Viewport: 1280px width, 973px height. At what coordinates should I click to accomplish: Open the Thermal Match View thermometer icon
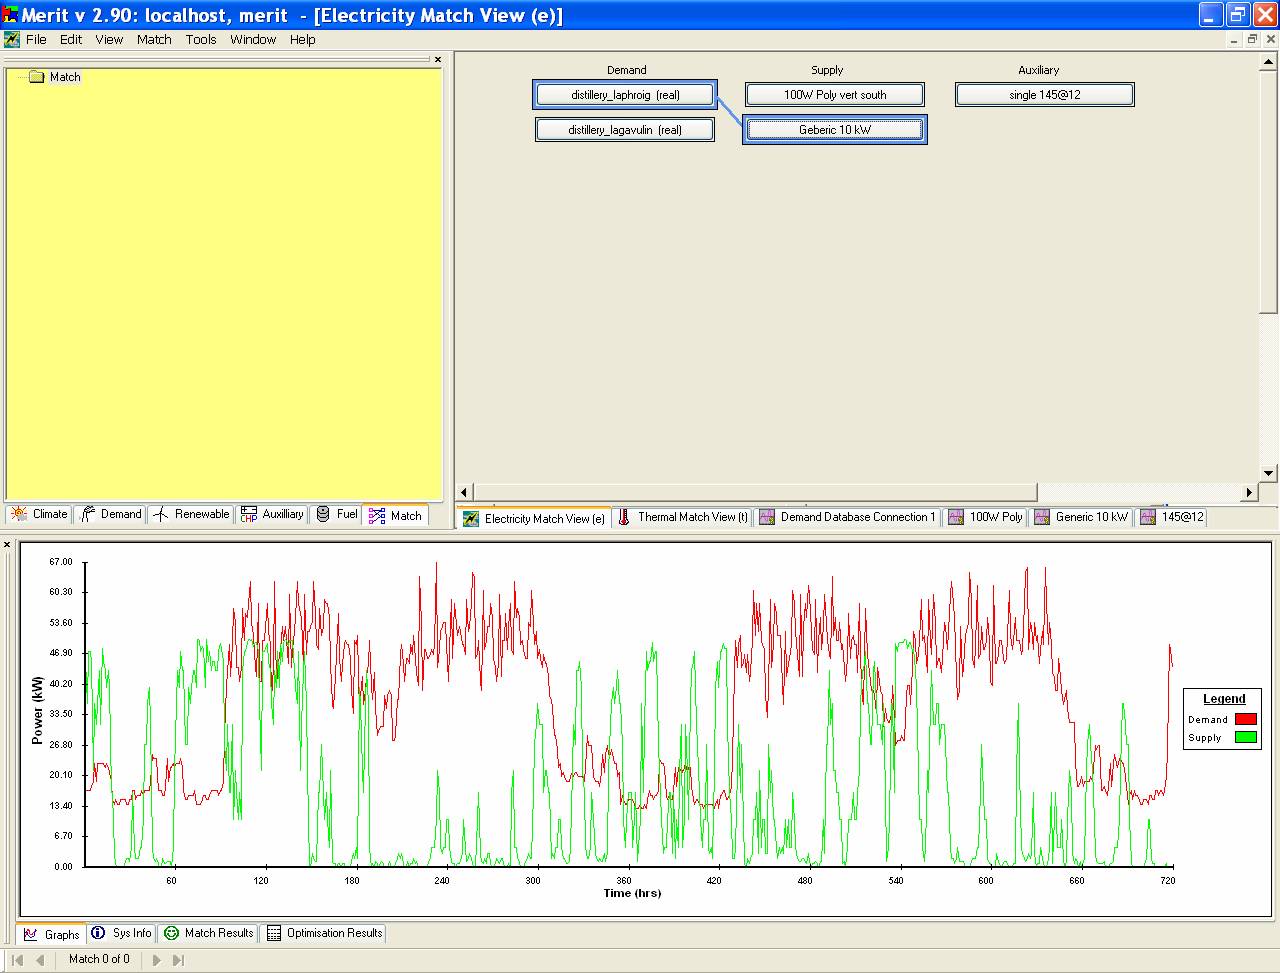tap(624, 517)
